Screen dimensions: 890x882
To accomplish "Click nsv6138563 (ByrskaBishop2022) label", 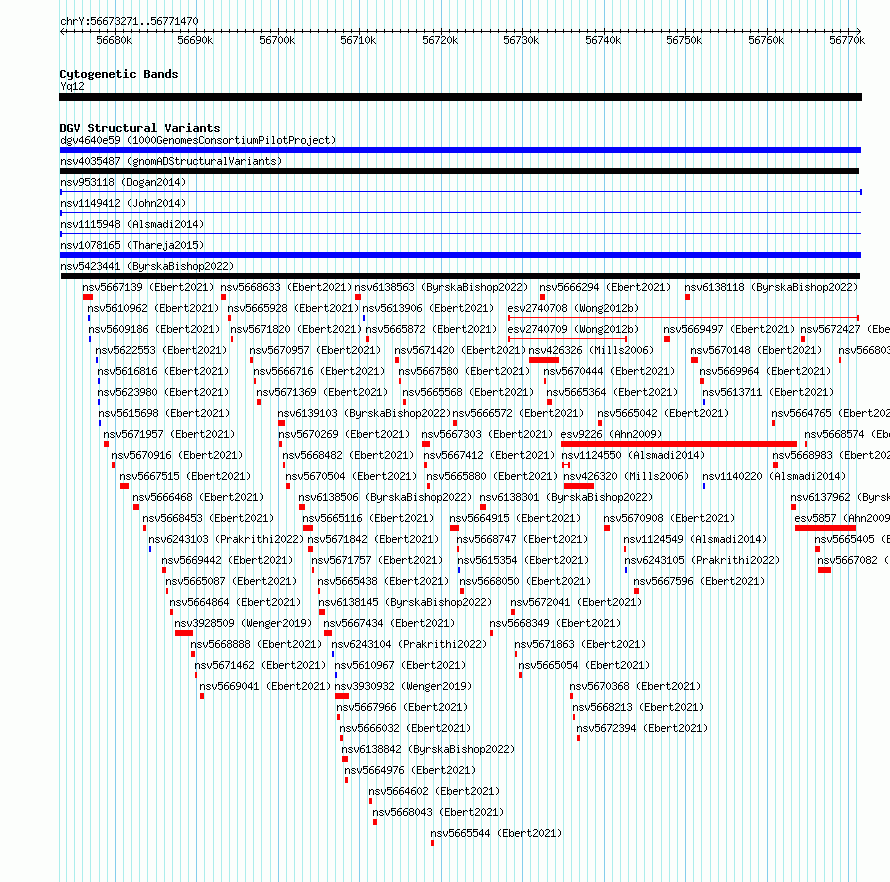I will coord(441,287).
